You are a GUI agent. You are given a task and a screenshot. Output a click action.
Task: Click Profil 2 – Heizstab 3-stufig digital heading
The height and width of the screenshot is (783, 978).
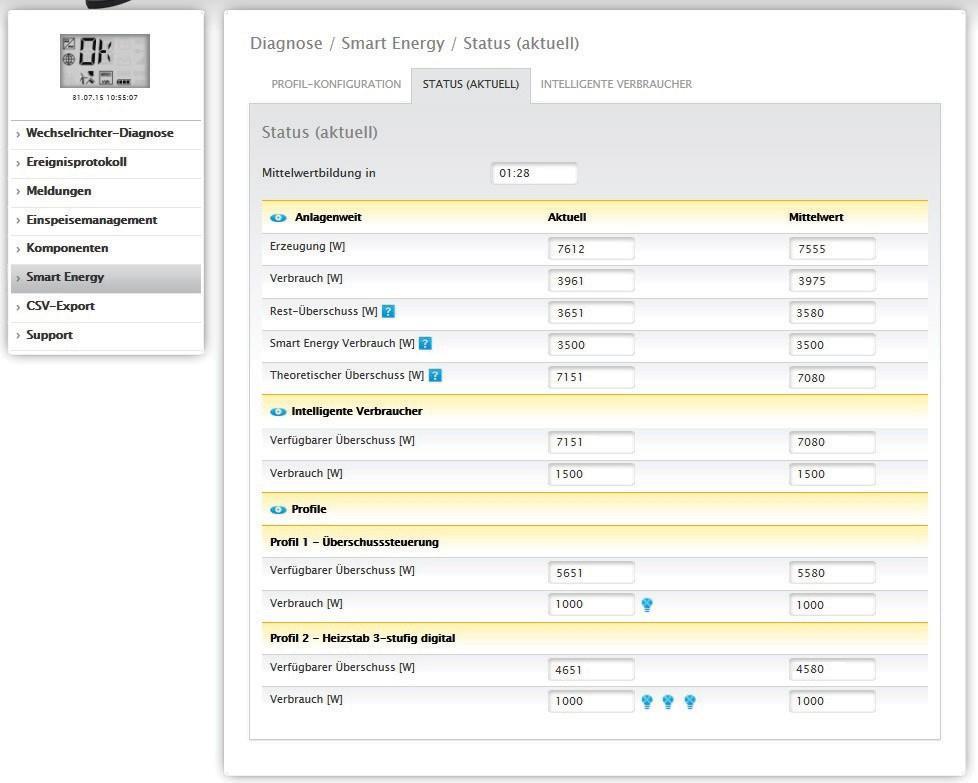pyautogui.click(x=362, y=638)
